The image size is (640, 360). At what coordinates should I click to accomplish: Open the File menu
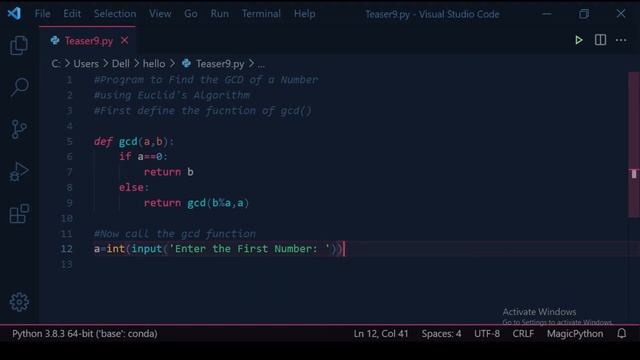pos(42,14)
